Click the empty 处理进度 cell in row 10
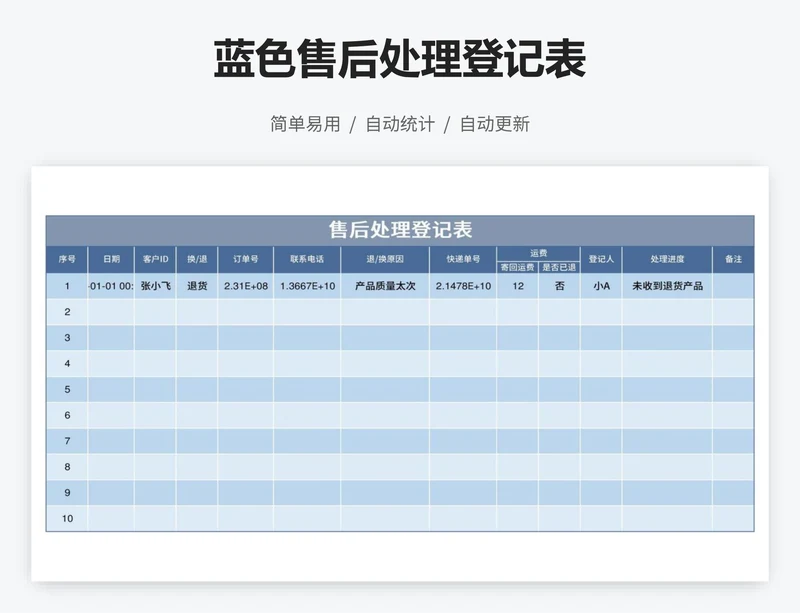 tap(667, 519)
